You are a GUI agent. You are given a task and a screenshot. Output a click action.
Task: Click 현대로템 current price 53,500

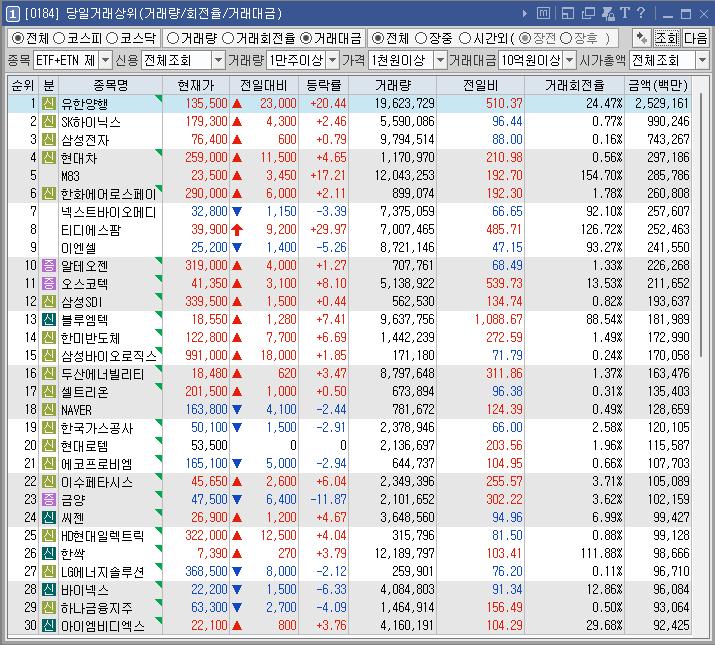click(209, 445)
